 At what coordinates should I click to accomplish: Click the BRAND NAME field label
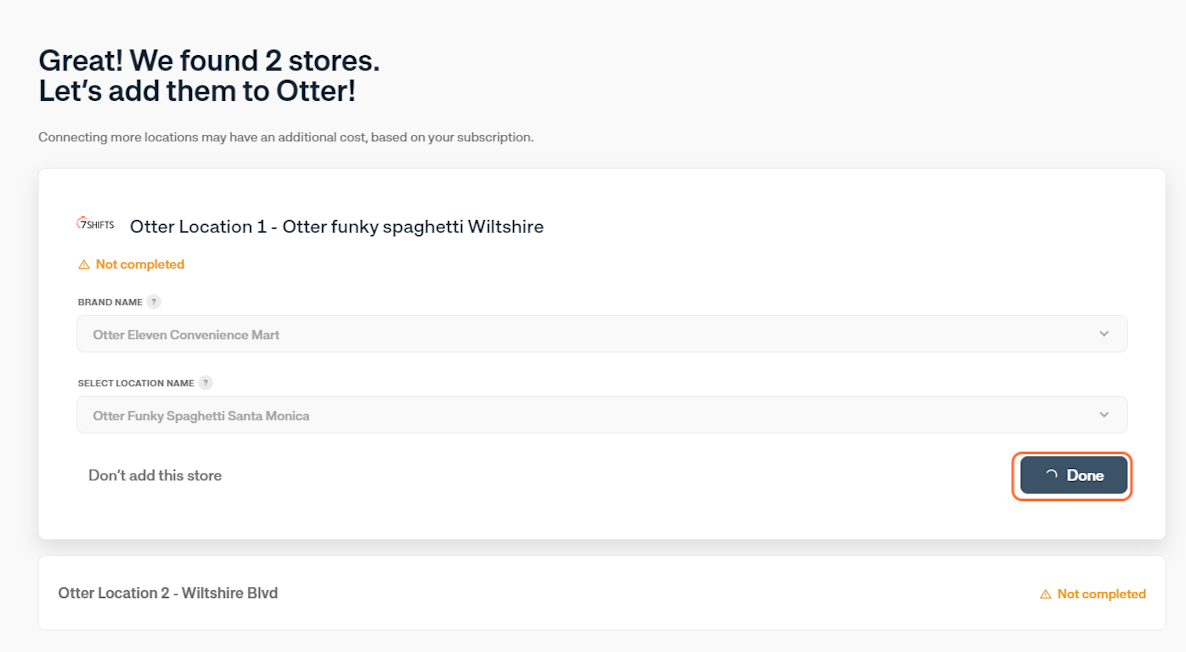click(x=110, y=302)
